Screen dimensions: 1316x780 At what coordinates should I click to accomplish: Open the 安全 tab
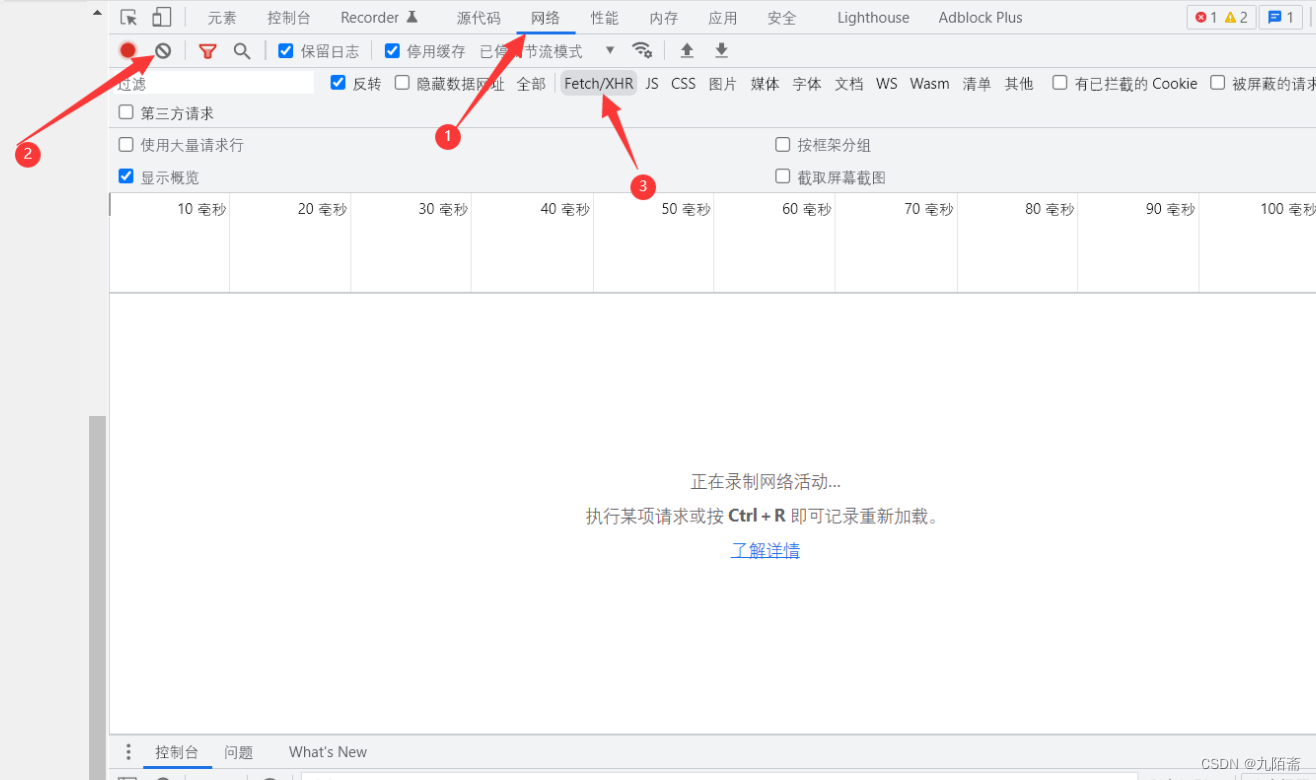[x=782, y=18]
